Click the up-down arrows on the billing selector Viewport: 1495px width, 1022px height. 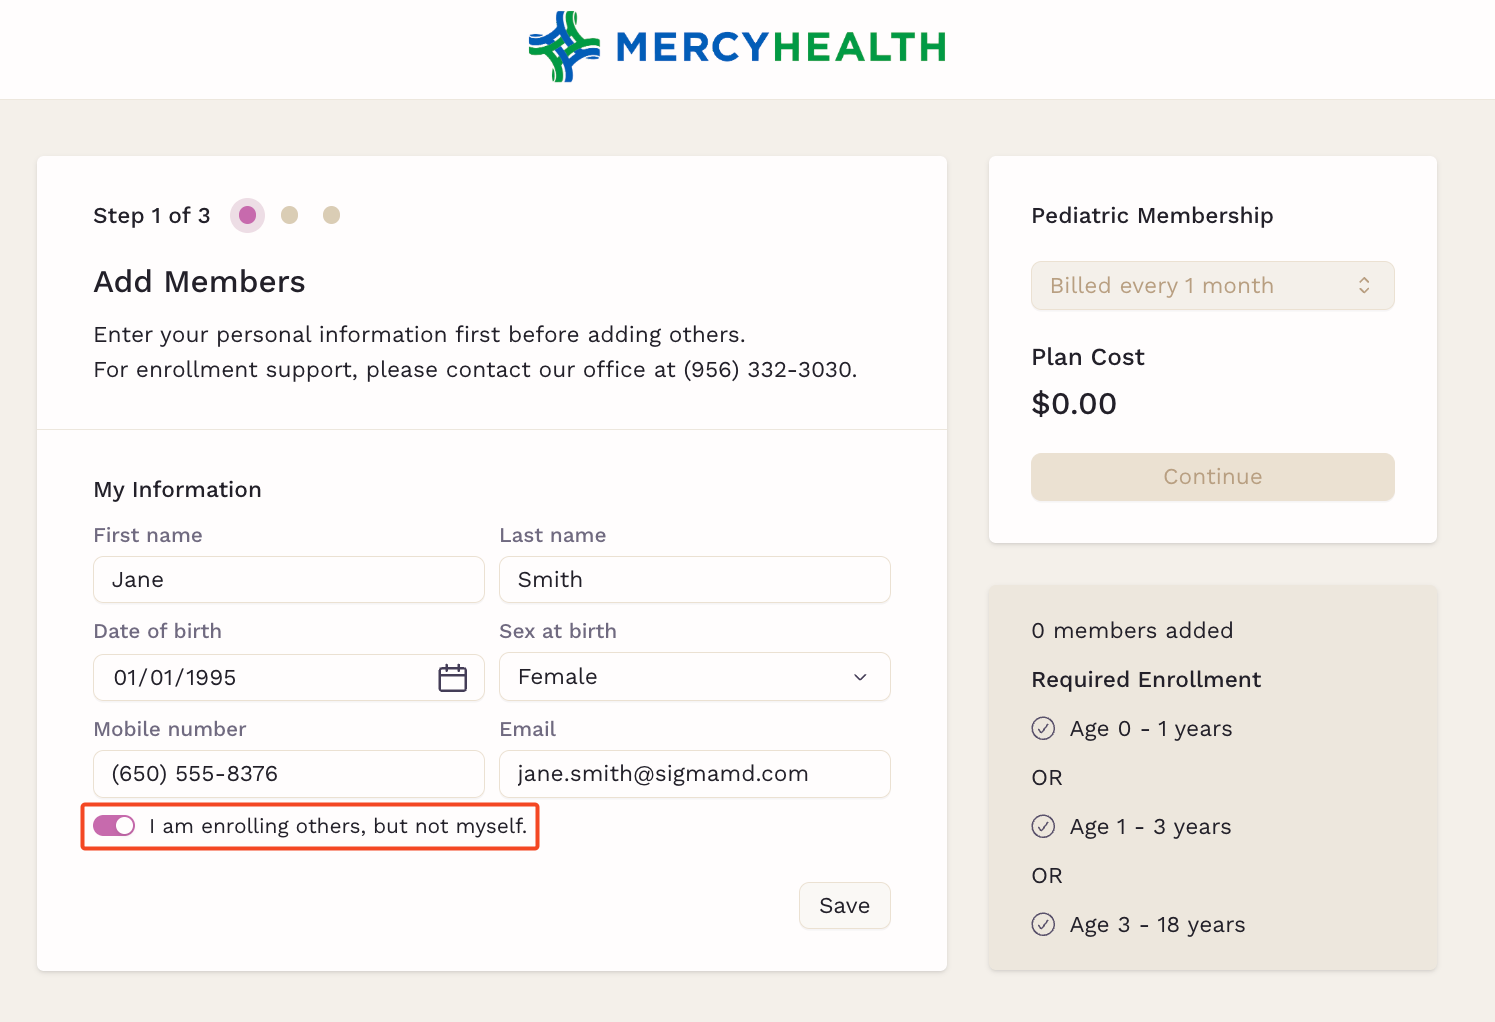click(1364, 286)
